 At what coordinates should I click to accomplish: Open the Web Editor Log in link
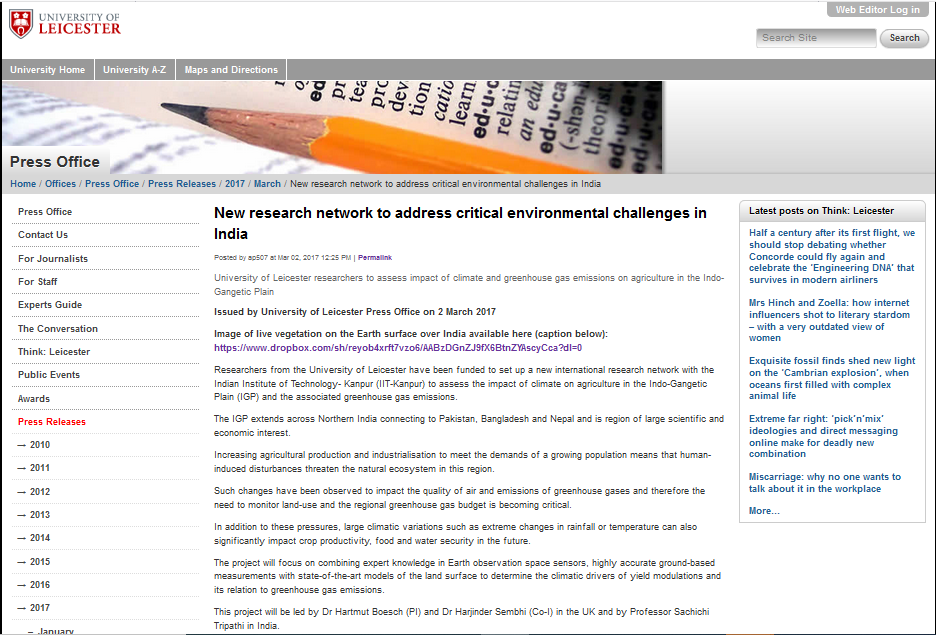coord(877,10)
